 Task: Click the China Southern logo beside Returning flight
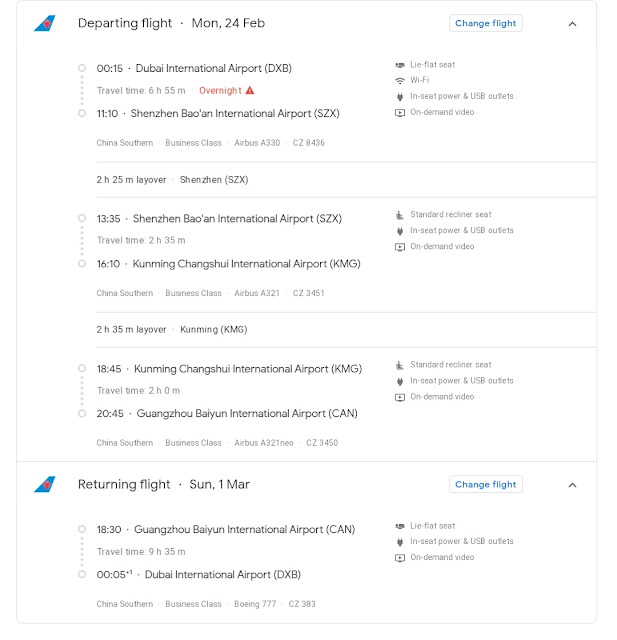point(45,484)
